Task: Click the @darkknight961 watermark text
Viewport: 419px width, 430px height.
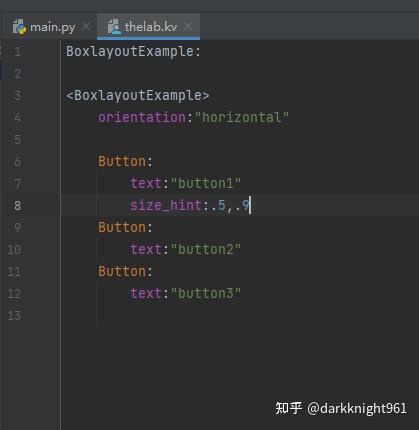Action: 357,408
